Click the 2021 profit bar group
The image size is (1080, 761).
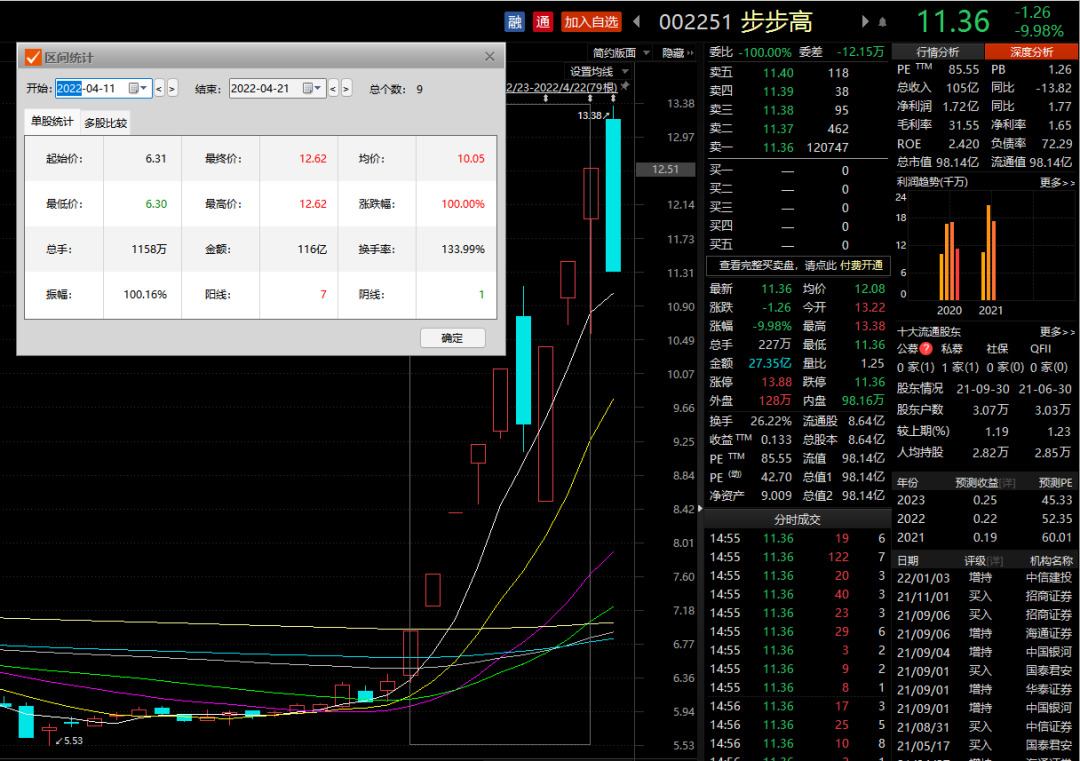pyautogui.click(x=989, y=251)
